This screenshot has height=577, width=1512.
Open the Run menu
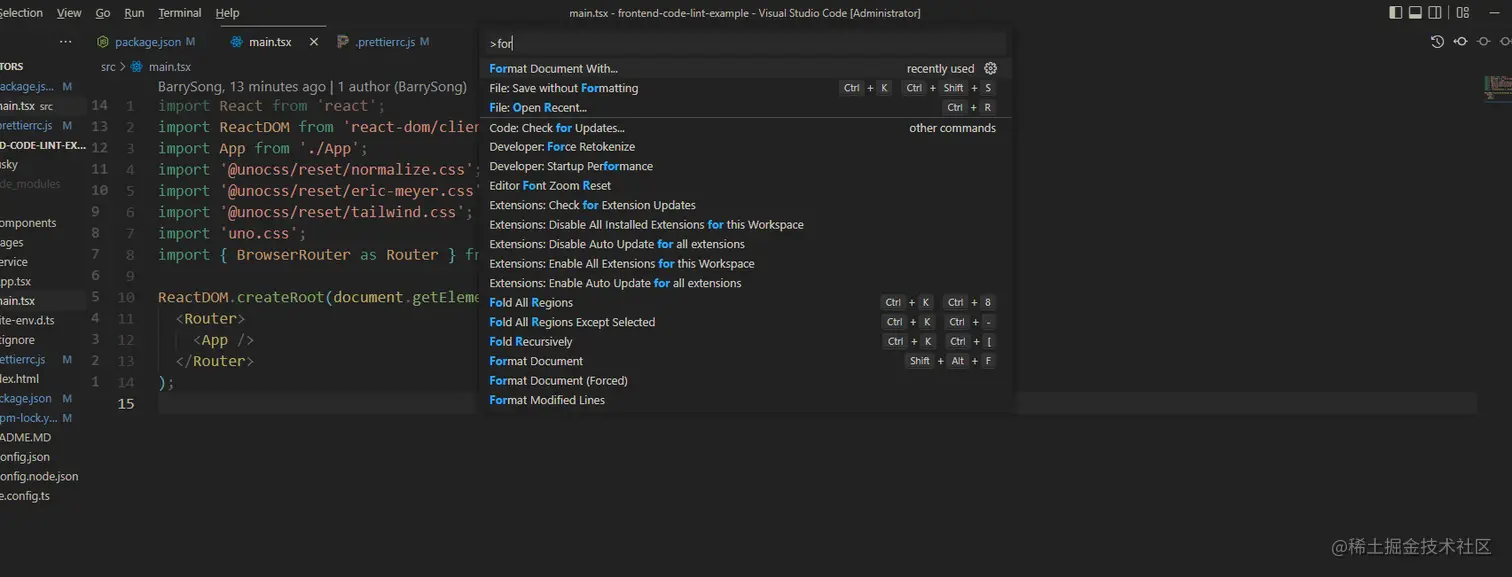click(134, 13)
